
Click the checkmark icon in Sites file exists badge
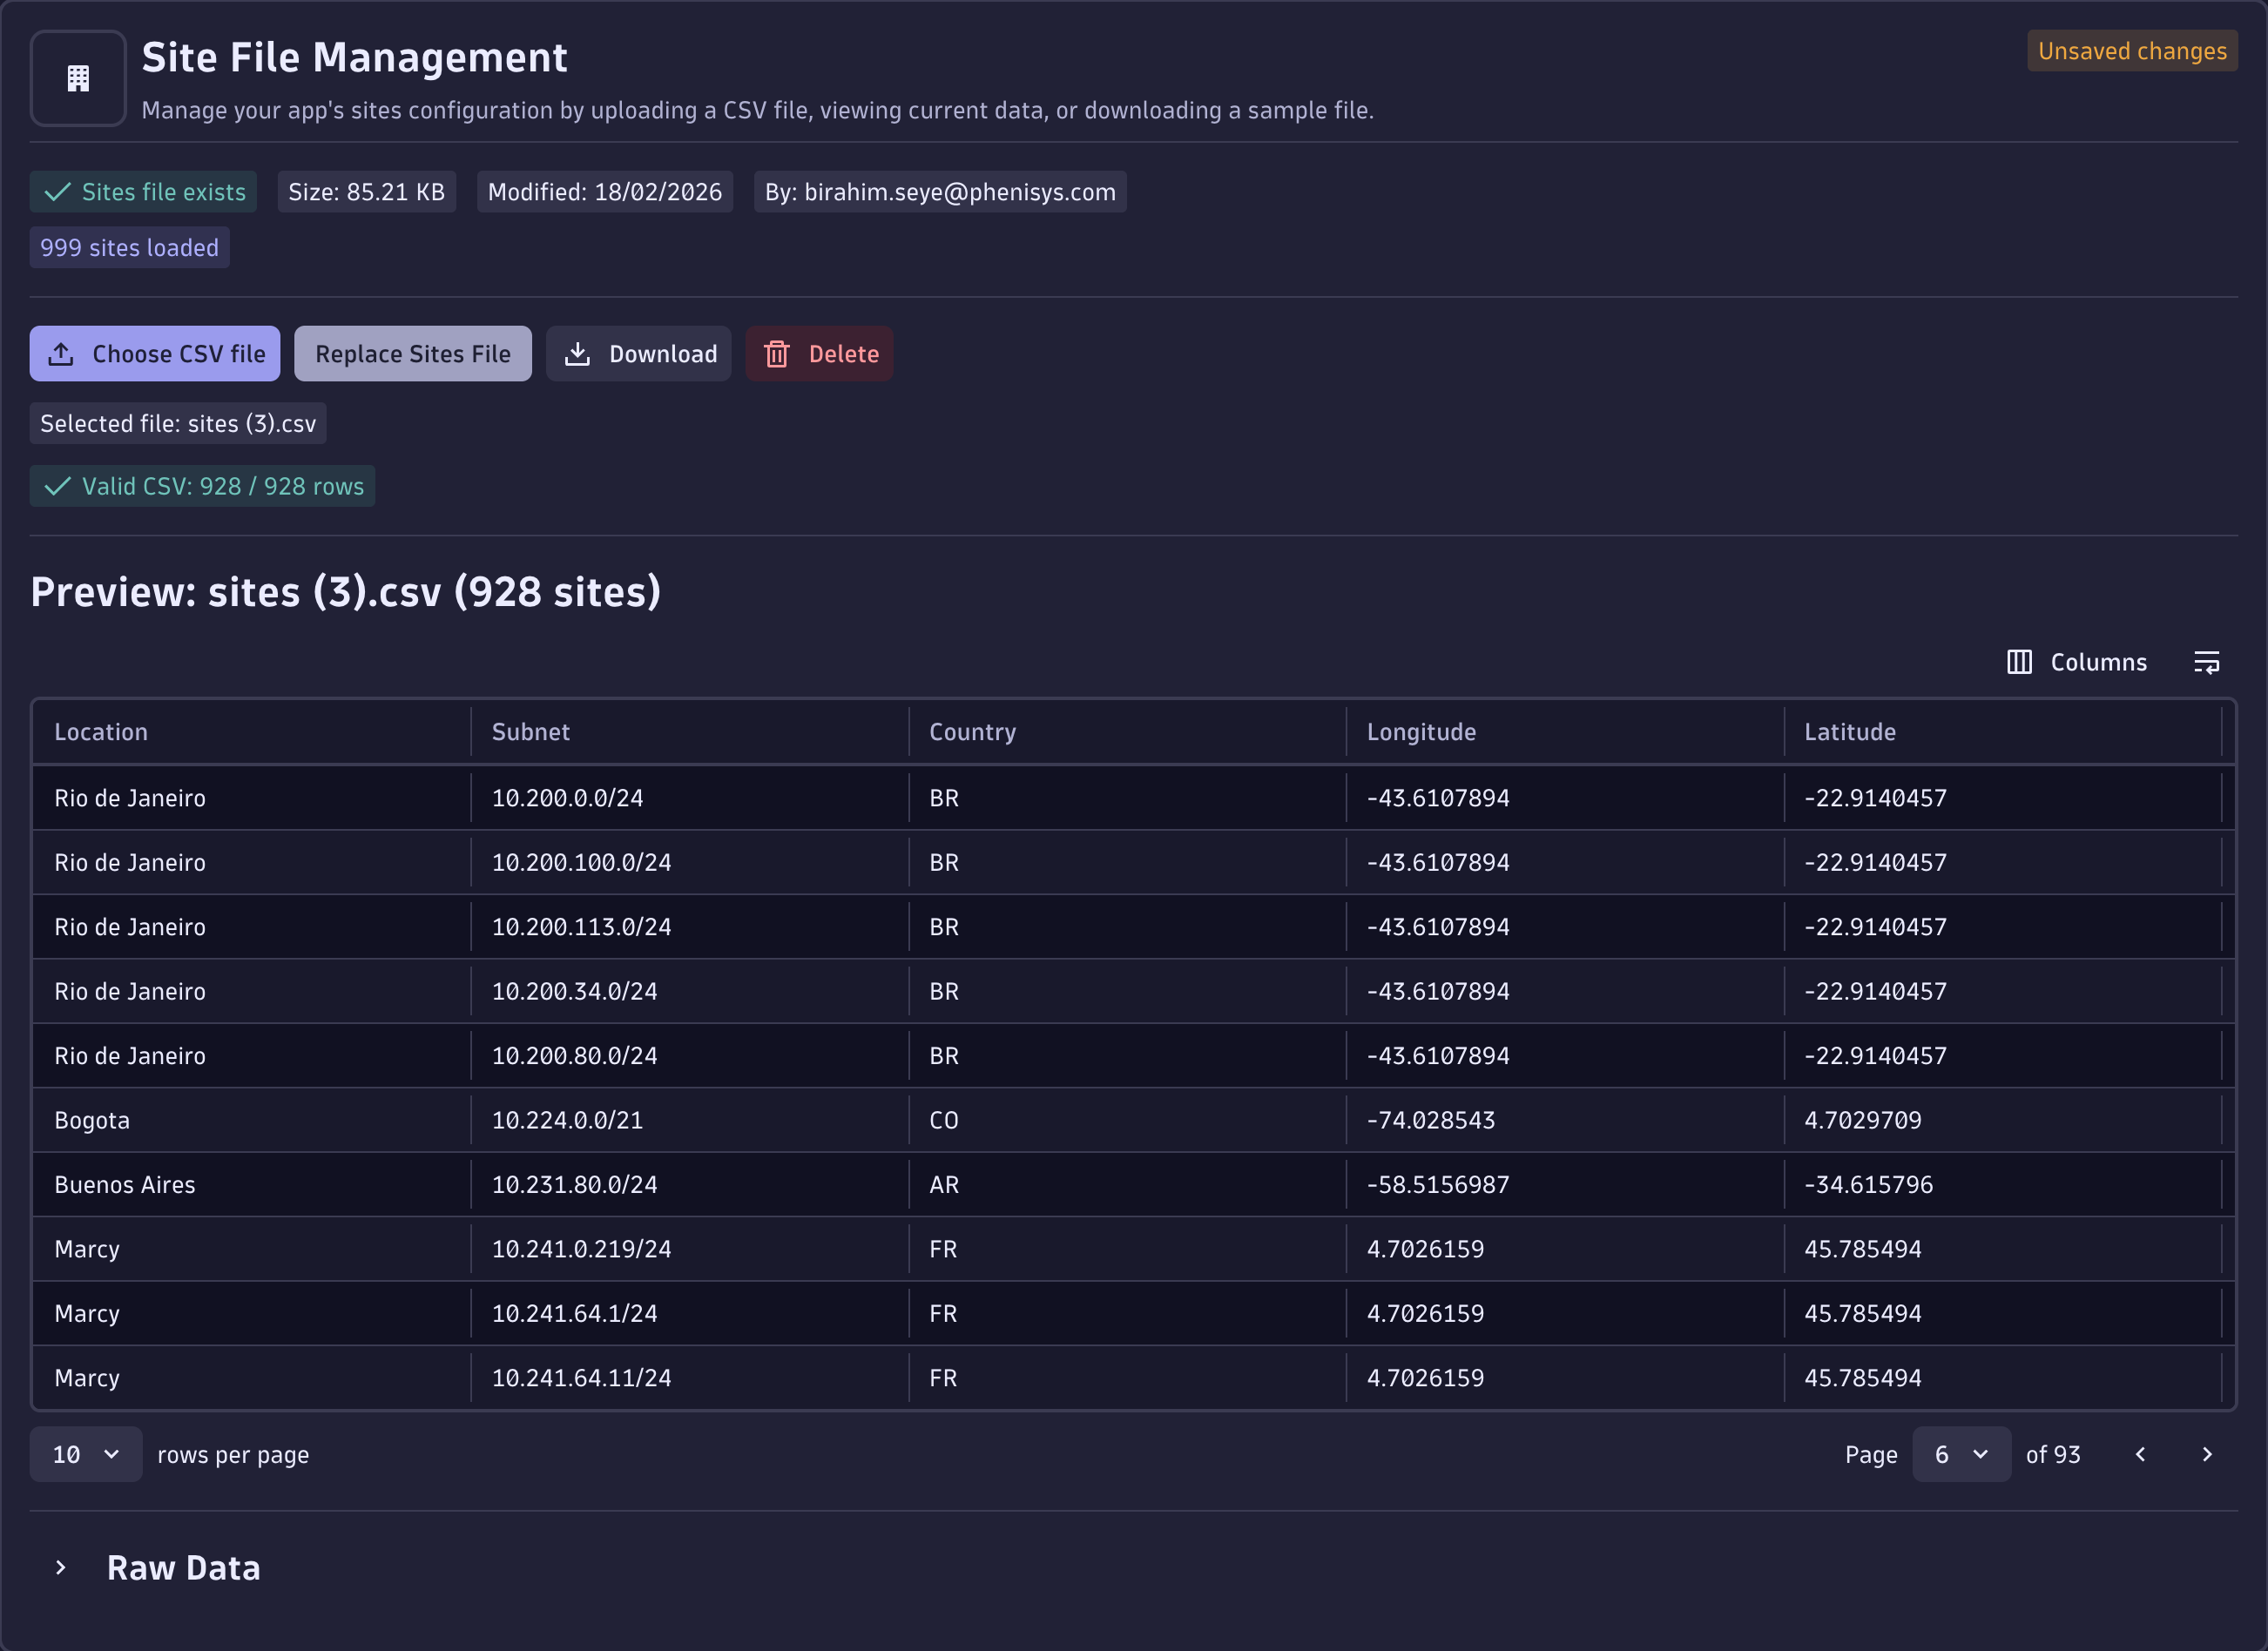[x=57, y=192]
